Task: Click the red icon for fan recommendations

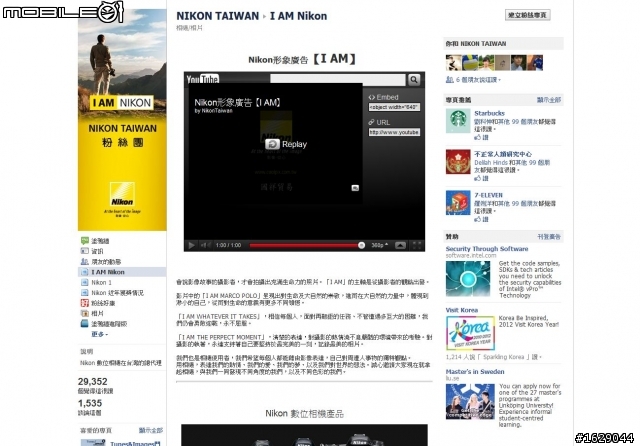Action: [x=84, y=303]
